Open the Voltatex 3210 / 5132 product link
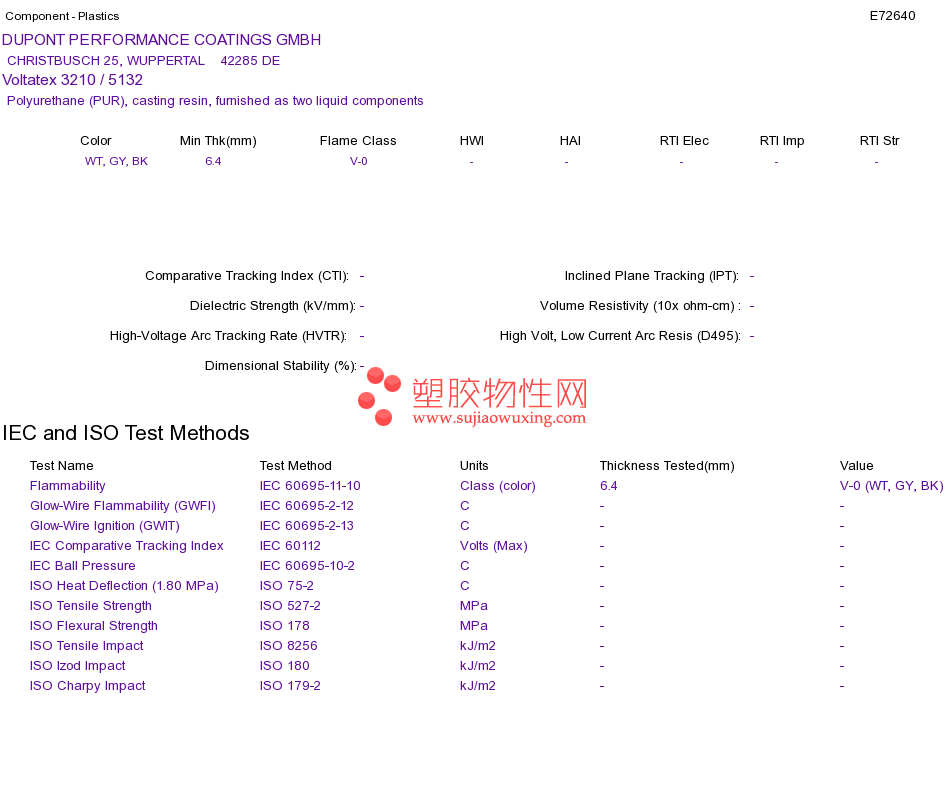 coord(73,80)
